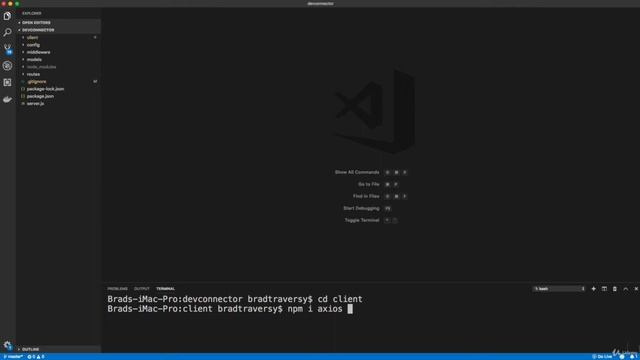Image resolution: width=640 pixels, height=360 pixels.
Task: Select the bash terminal dropdown
Action: 558,289
